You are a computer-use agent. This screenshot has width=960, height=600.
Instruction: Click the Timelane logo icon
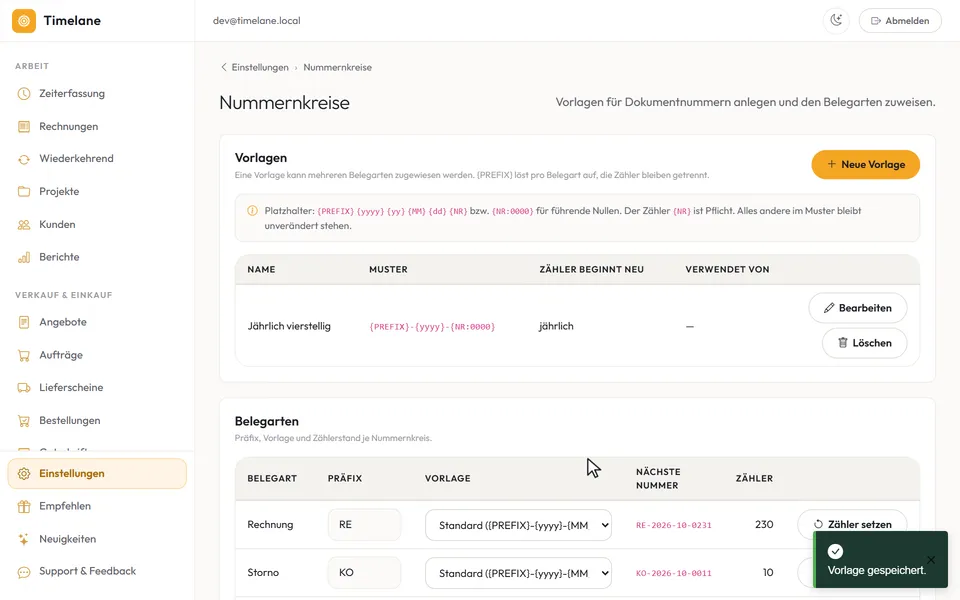pos(24,21)
